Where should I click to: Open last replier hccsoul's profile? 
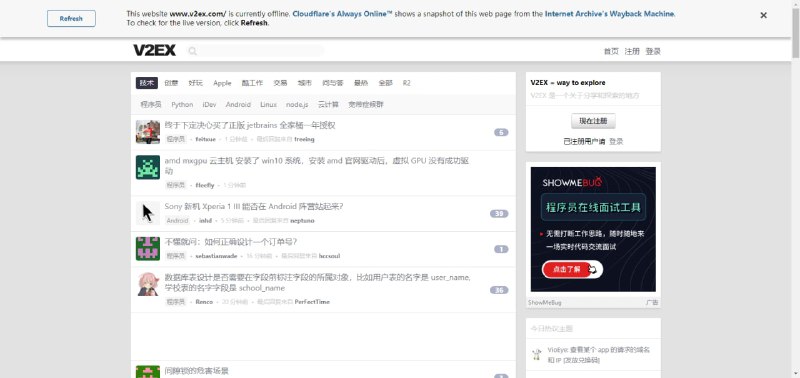(329, 256)
